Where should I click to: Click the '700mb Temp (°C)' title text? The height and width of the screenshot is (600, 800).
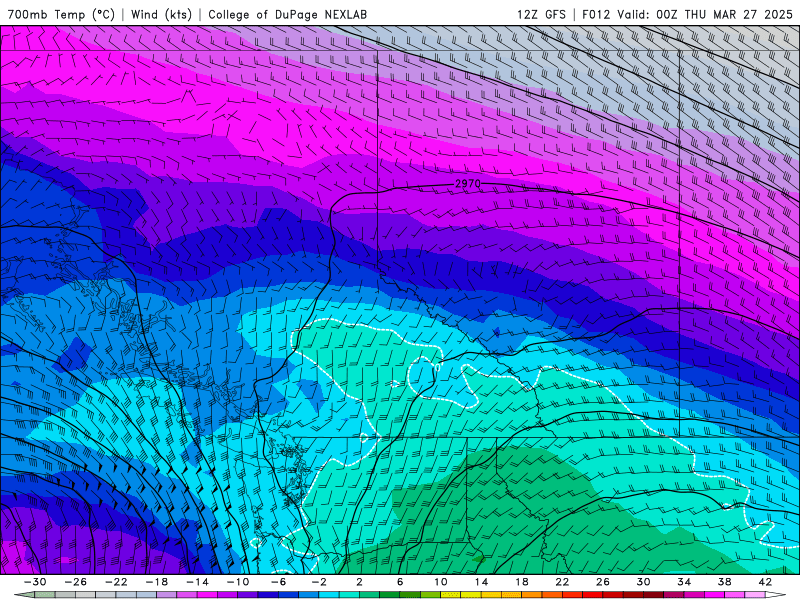pyautogui.click(x=61, y=14)
